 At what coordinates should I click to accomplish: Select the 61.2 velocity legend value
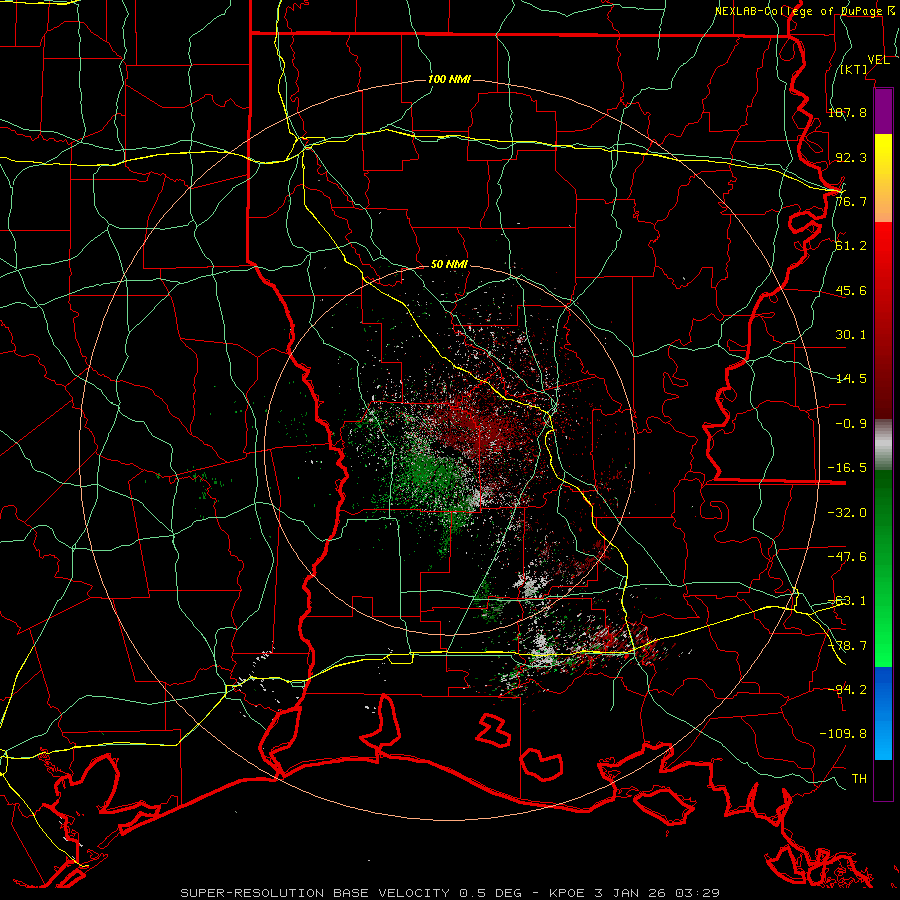click(x=851, y=246)
